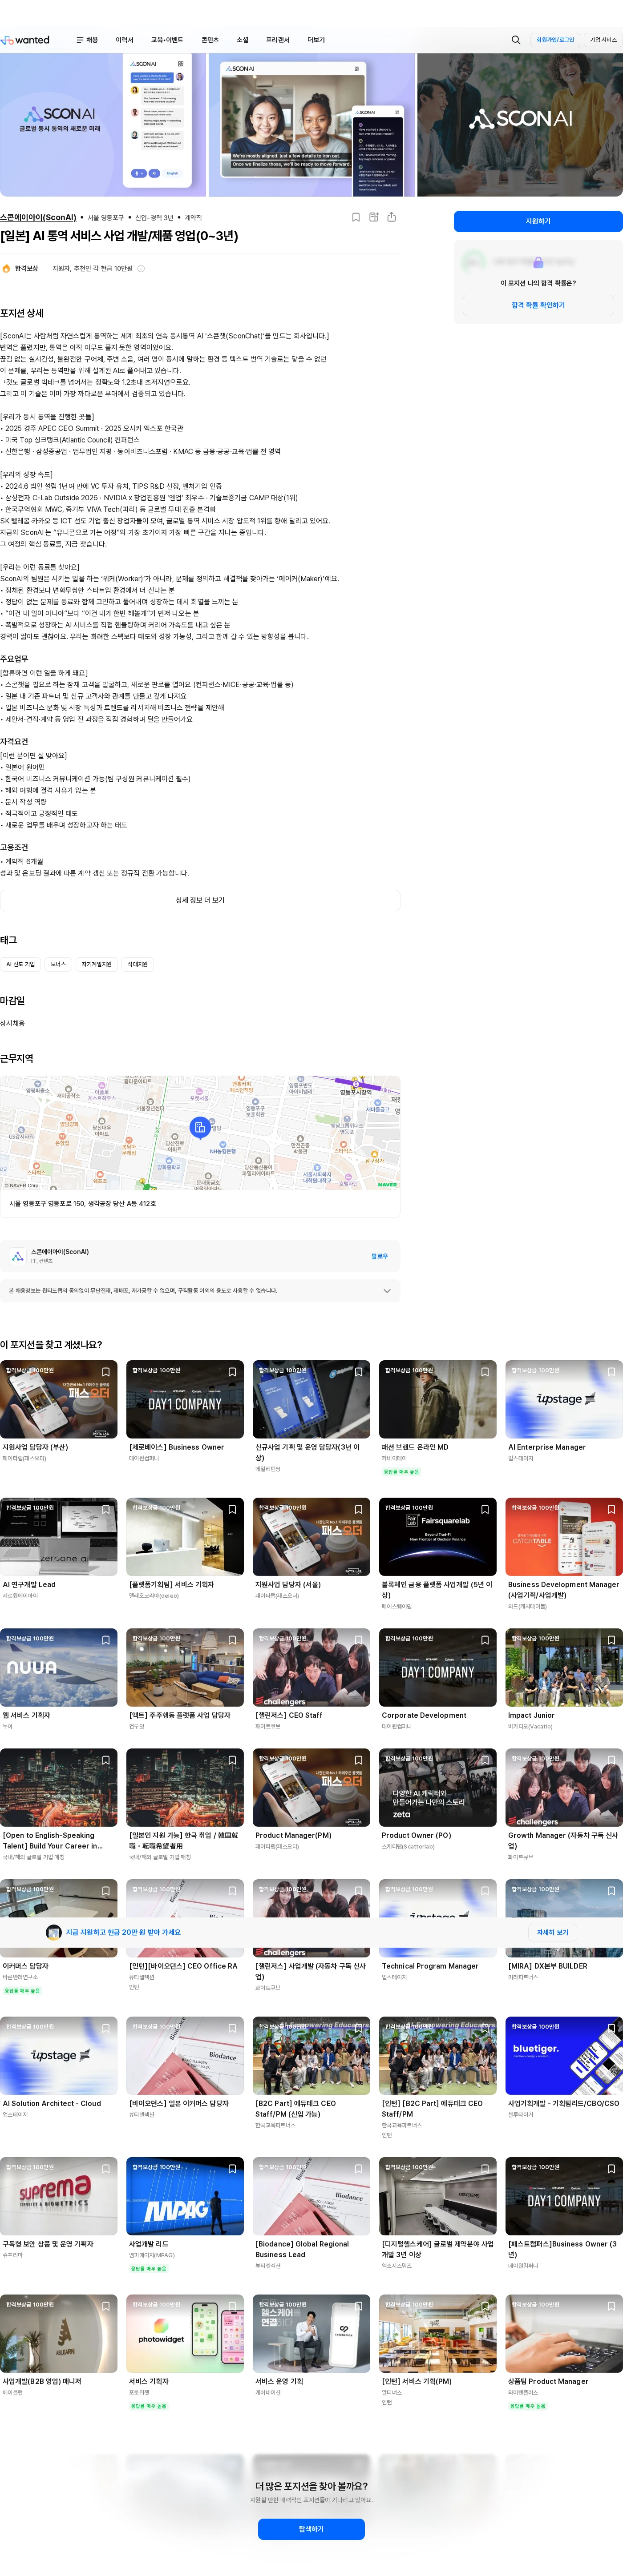Select the 콘텐츠 menu item
623x2576 pixels.
click(210, 40)
